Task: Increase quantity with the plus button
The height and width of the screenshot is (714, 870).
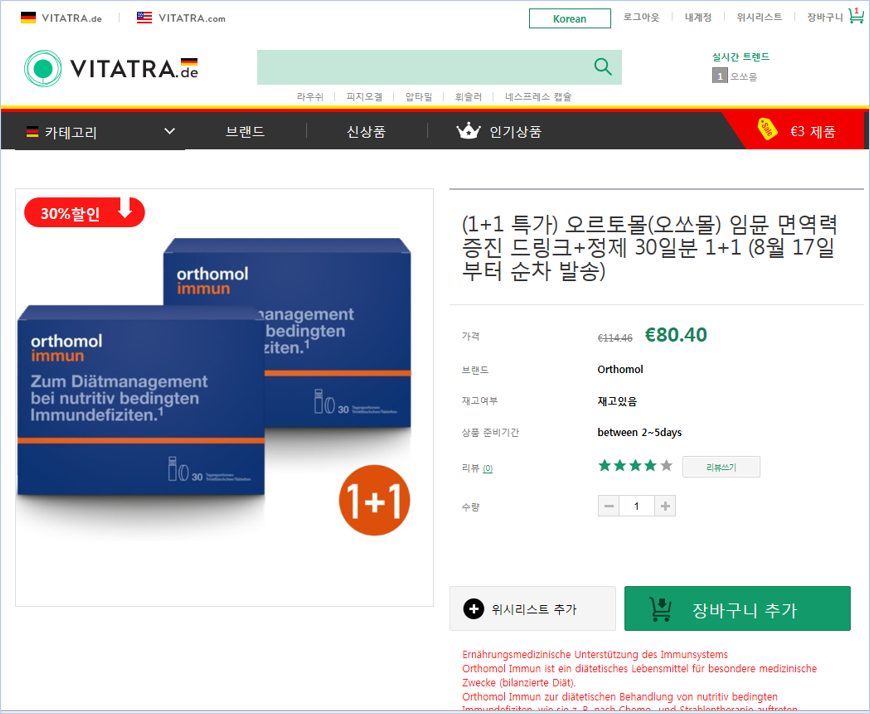Action: tap(665, 506)
